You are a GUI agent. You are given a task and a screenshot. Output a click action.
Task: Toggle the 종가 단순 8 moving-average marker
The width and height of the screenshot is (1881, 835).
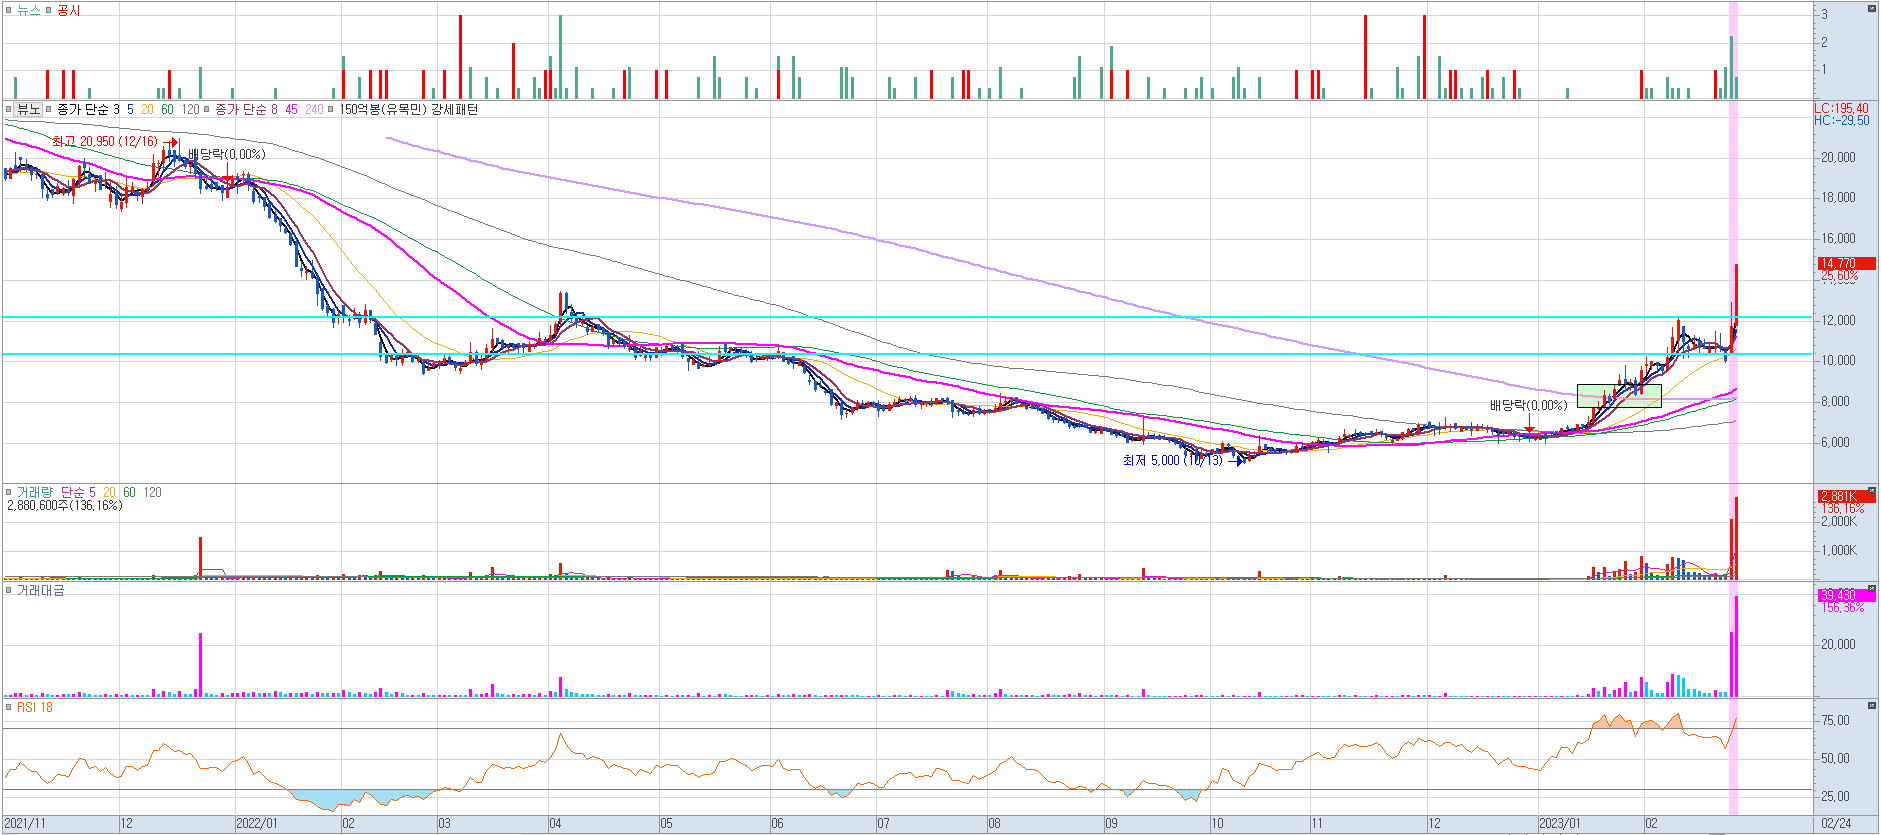pyautogui.click(x=208, y=109)
